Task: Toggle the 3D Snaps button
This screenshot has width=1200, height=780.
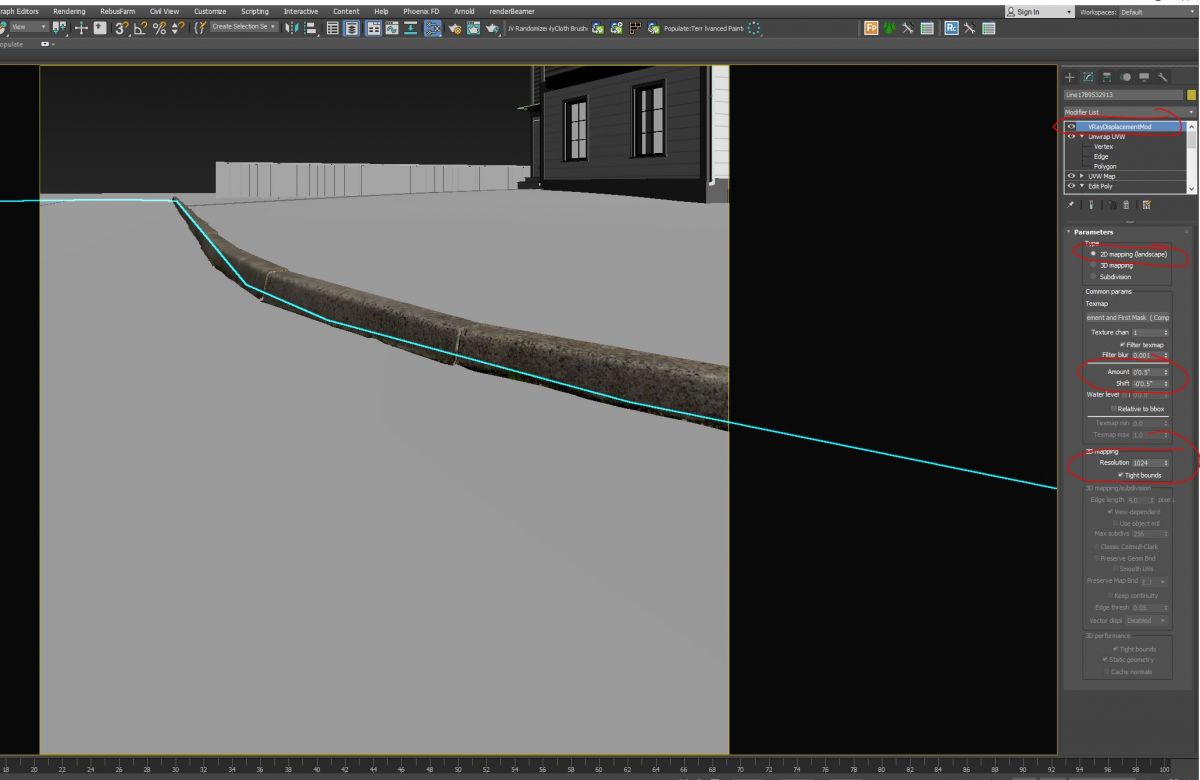Action: (122, 28)
